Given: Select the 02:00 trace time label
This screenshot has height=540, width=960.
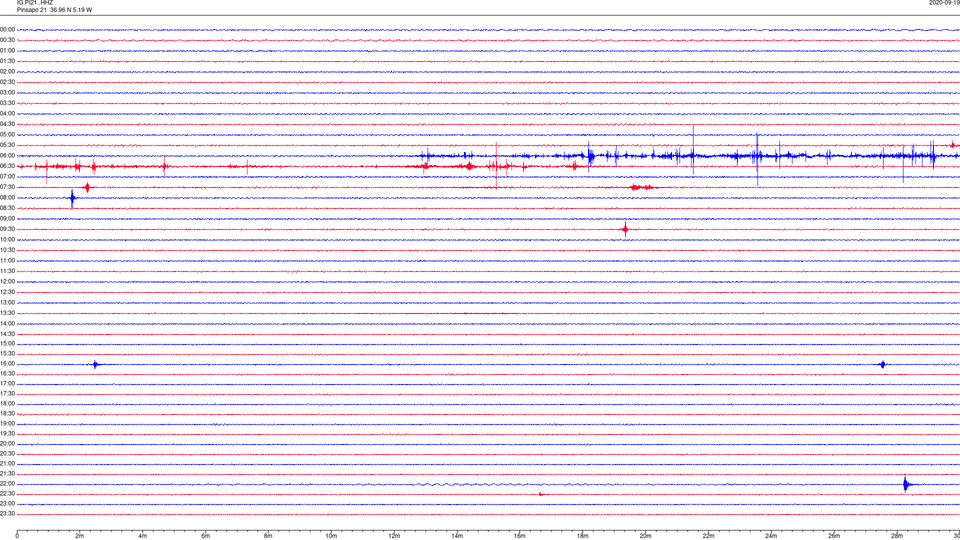Looking at the screenshot, I should [7, 72].
